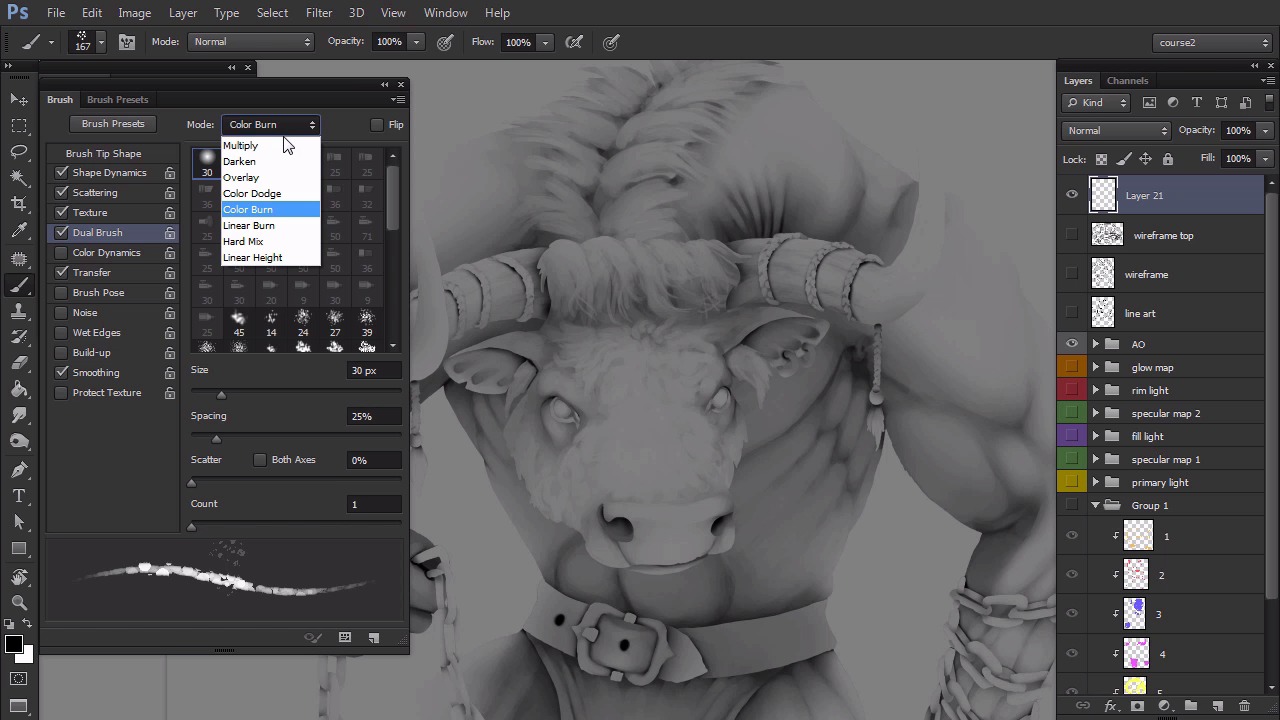Select the Crop tool
This screenshot has width=1280, height=720.
19,203
